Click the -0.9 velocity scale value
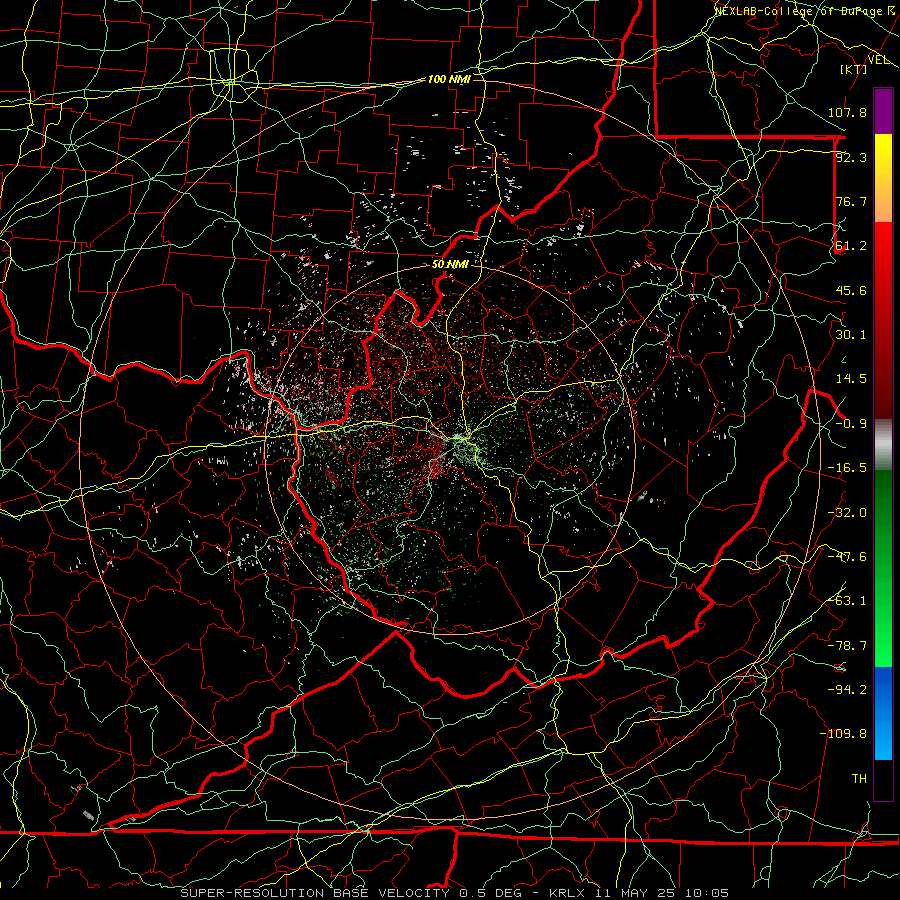900x900 pixels. (x=851, y=424)
